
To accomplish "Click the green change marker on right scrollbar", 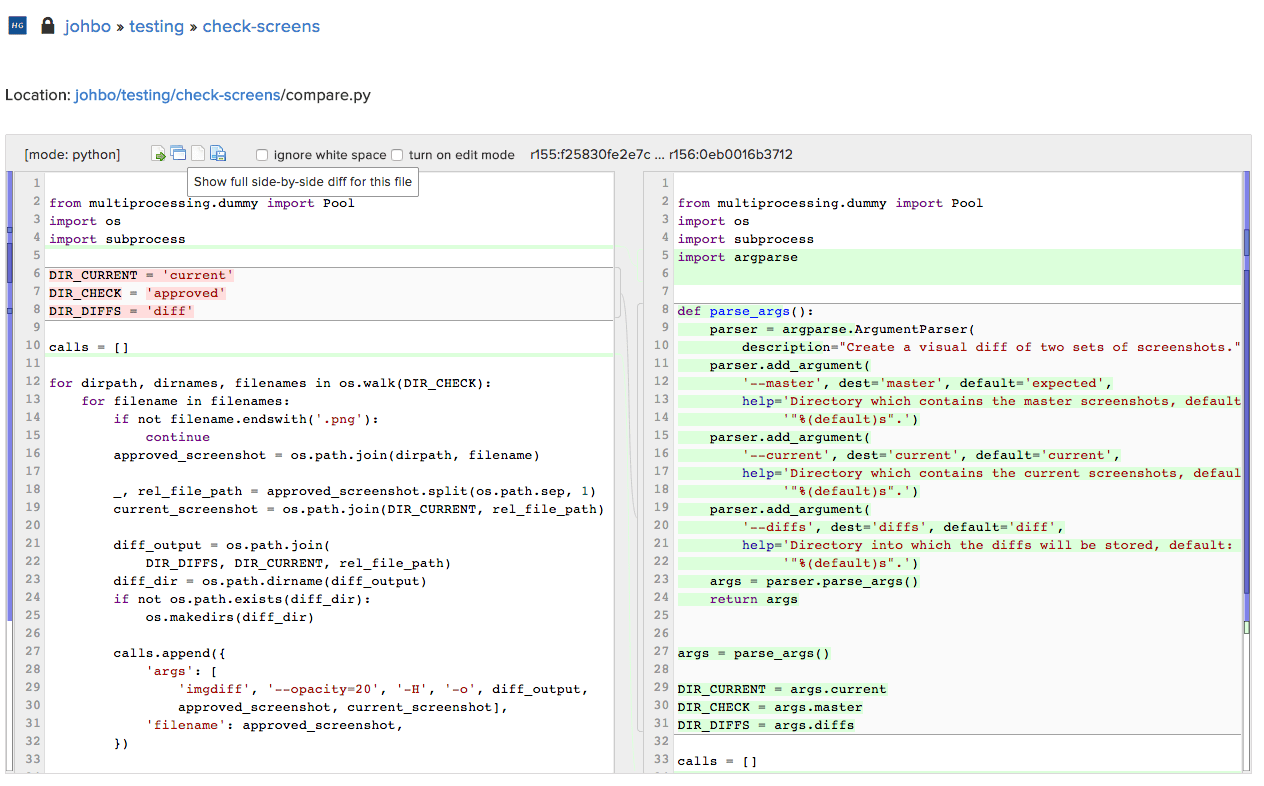I will pos(1246,625).
